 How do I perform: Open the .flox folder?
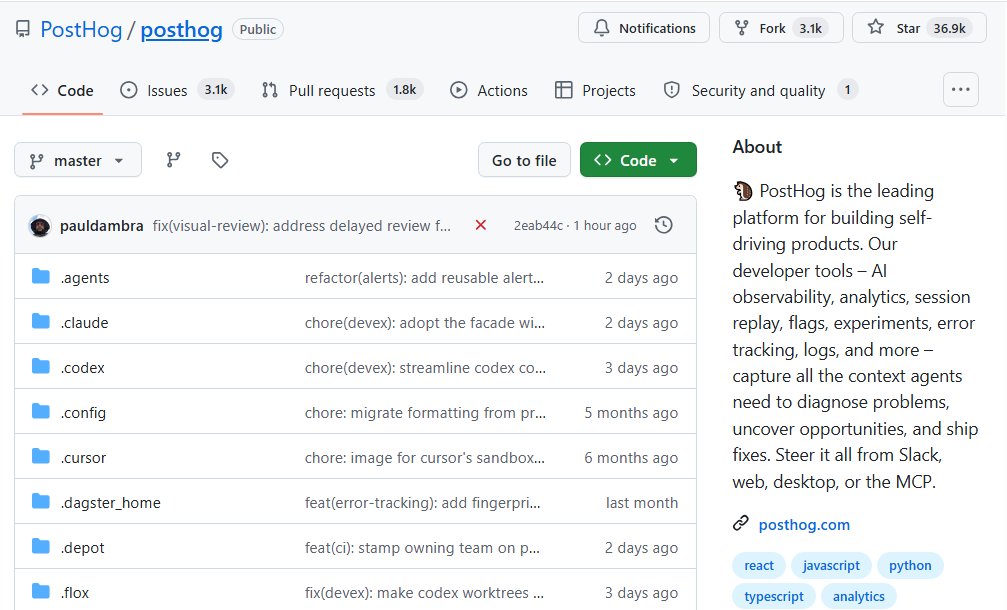pos(74,593)
